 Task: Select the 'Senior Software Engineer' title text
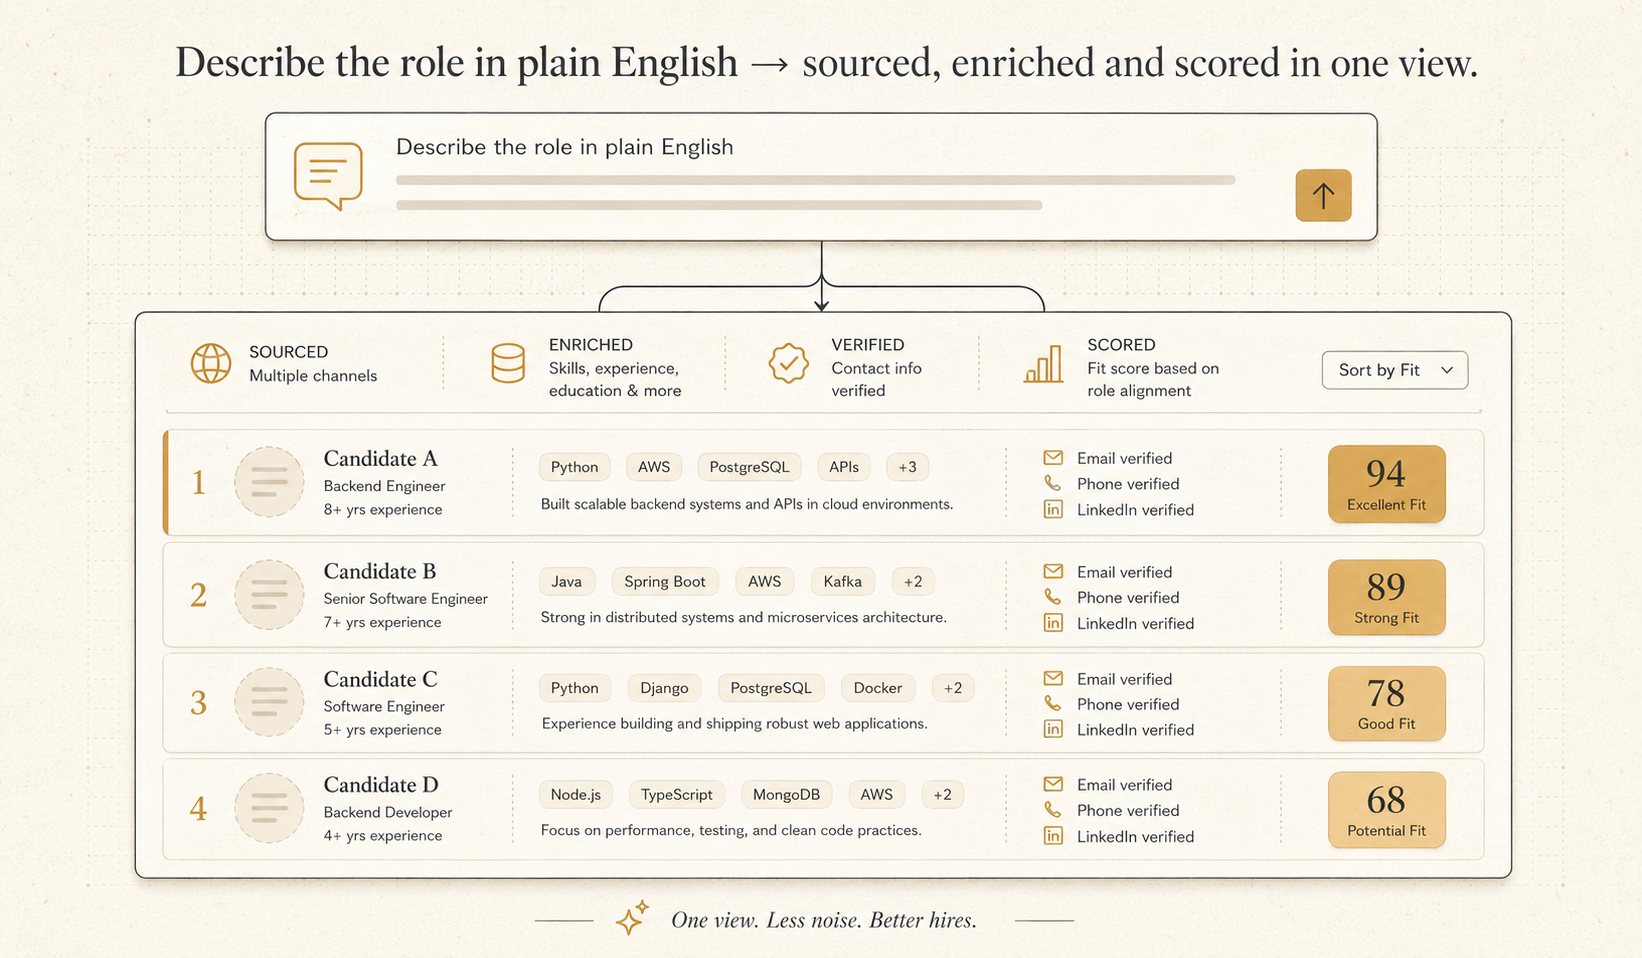[405, 599]
